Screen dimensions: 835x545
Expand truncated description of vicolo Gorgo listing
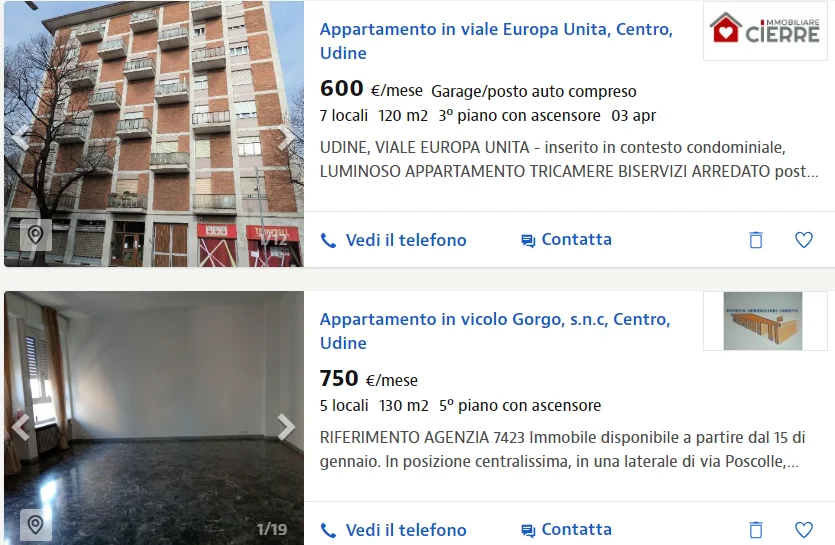(x=792, y=461)
